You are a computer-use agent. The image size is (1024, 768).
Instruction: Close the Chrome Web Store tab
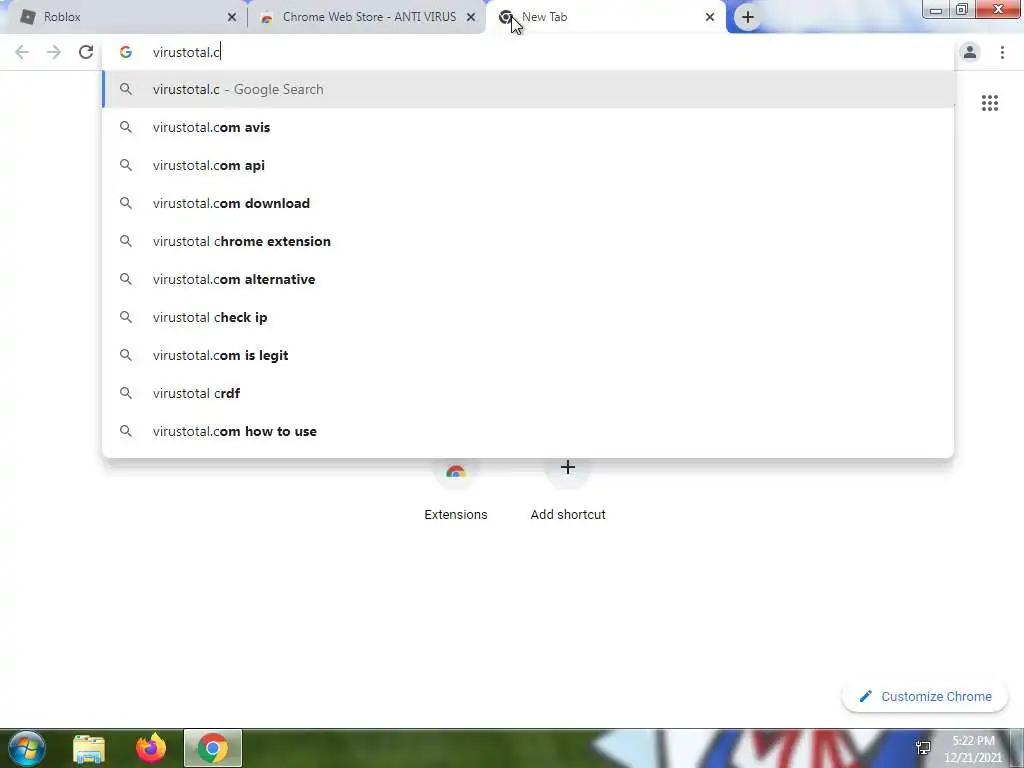click(471, 18)
